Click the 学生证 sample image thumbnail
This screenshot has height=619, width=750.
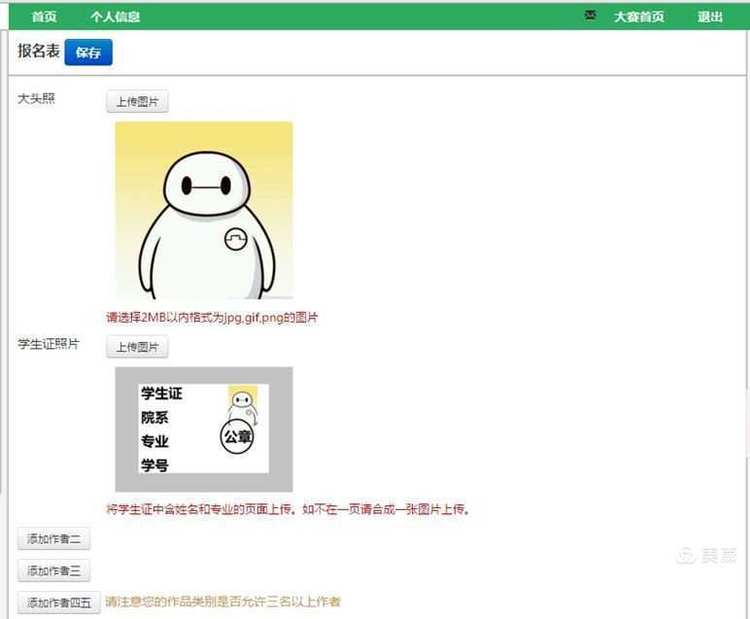pyautogui.click(x=204, y=429)
